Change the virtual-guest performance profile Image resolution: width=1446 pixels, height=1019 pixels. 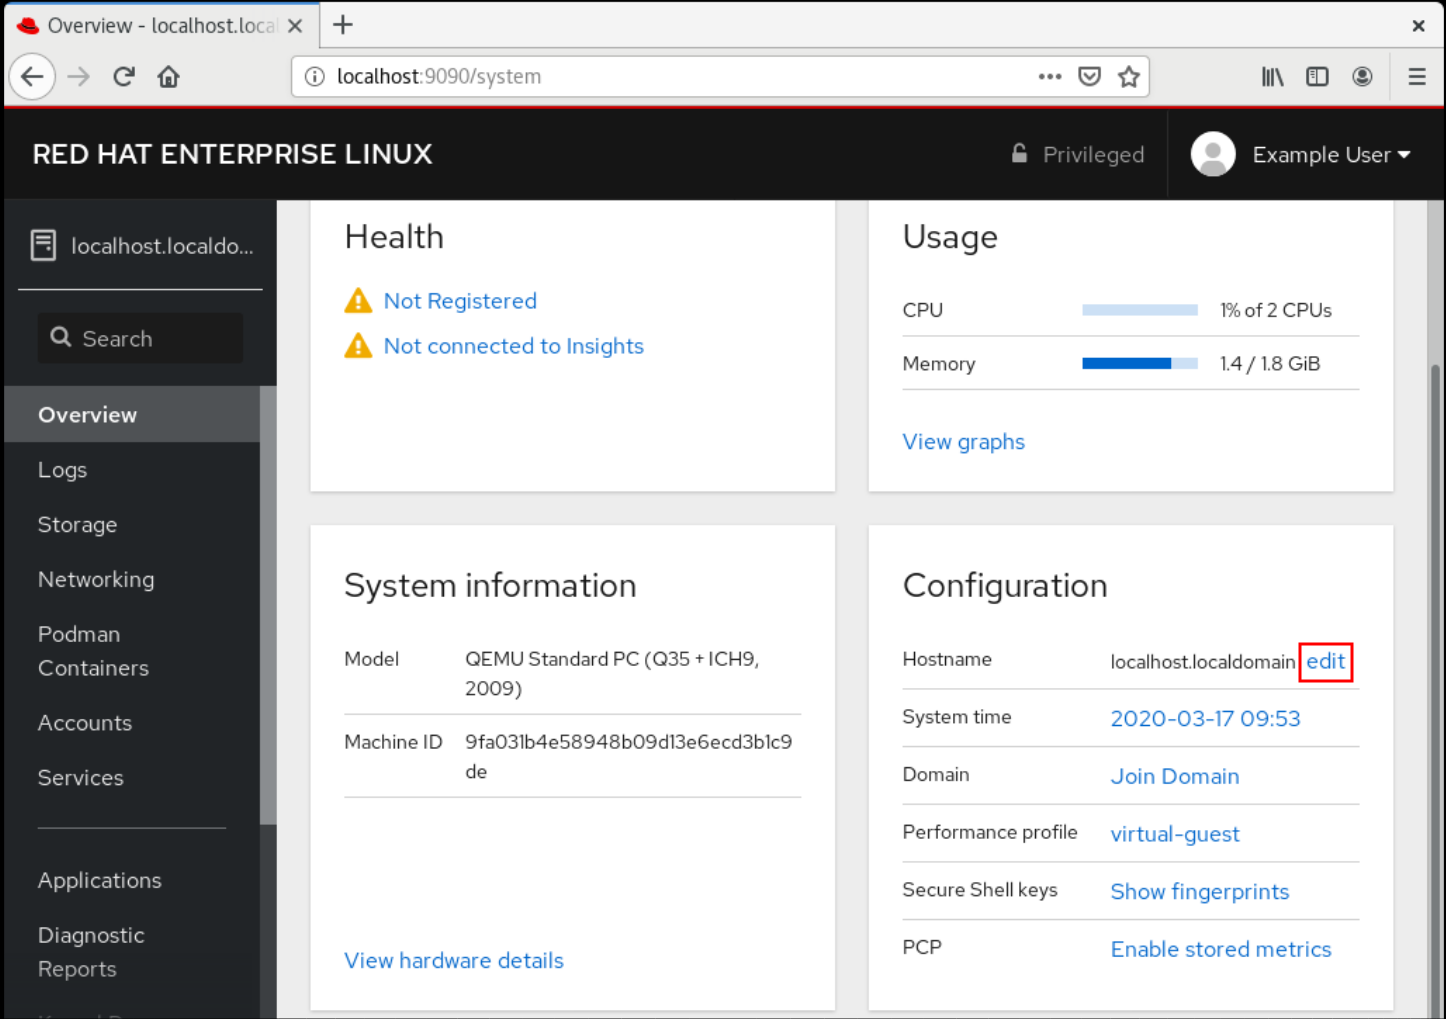pos(1174,834)
